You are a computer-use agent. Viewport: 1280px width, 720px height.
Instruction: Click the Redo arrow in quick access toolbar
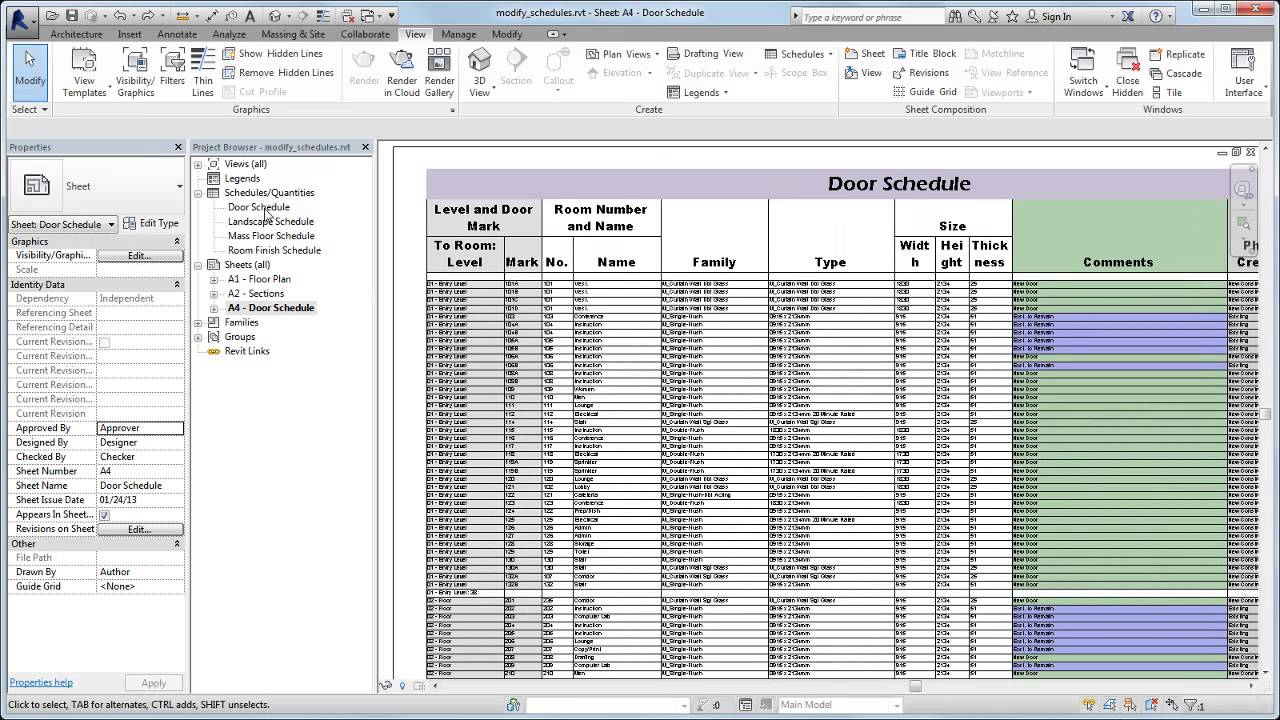pos(148,15)
